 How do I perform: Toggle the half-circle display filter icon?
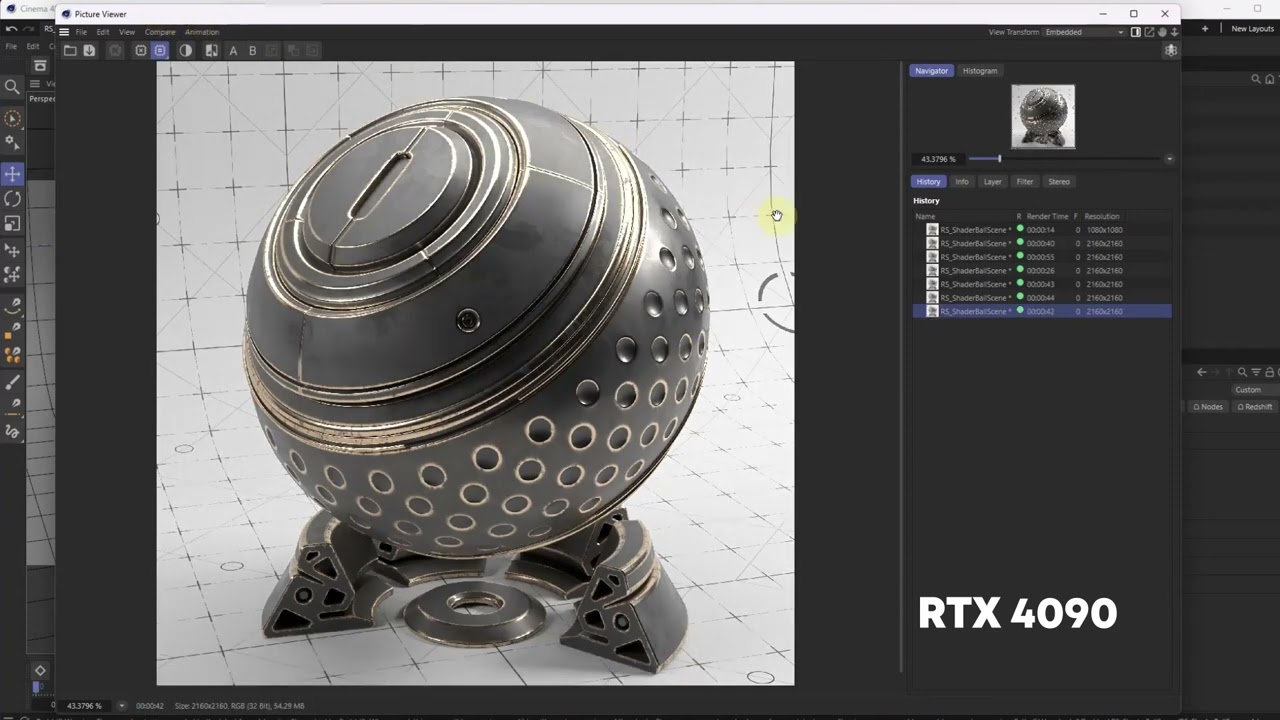click(x=186, y=50)
